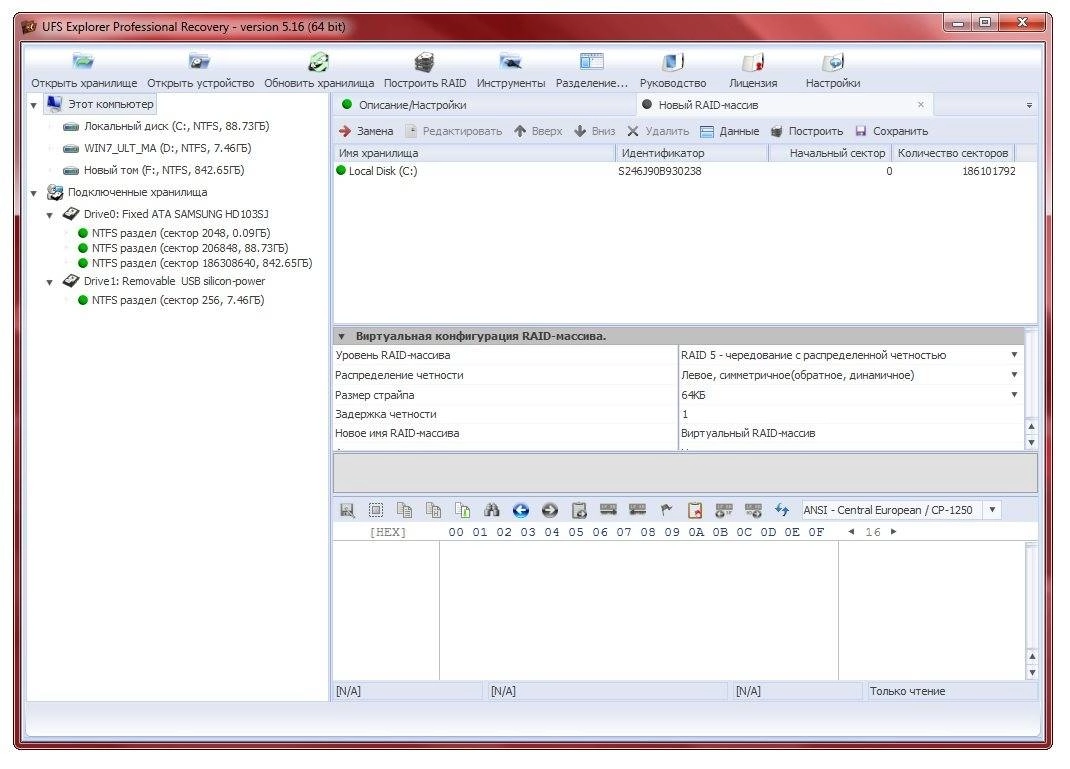Click the dark forward arrow in hex toolbar
The image size is (1070, 769).
[549, 510]
